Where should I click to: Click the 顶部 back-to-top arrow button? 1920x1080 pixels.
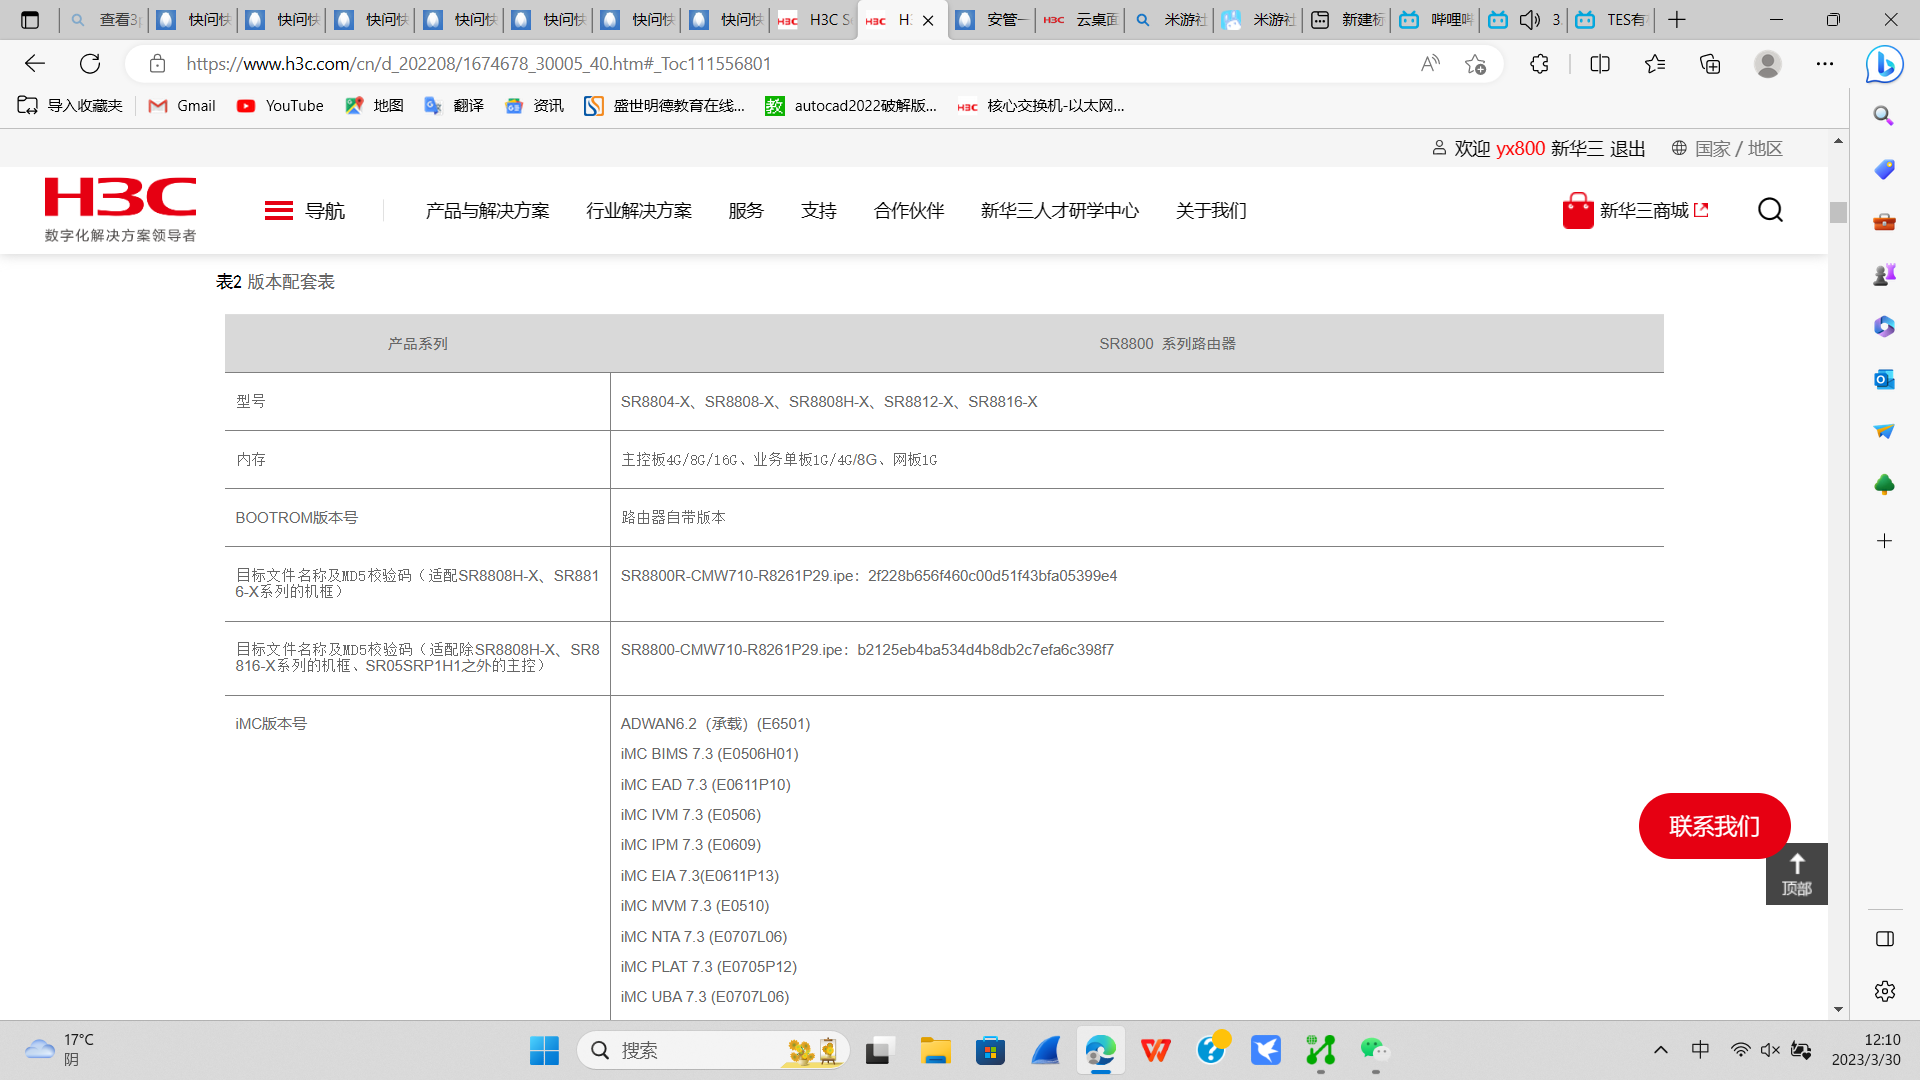click(1796, 873)
